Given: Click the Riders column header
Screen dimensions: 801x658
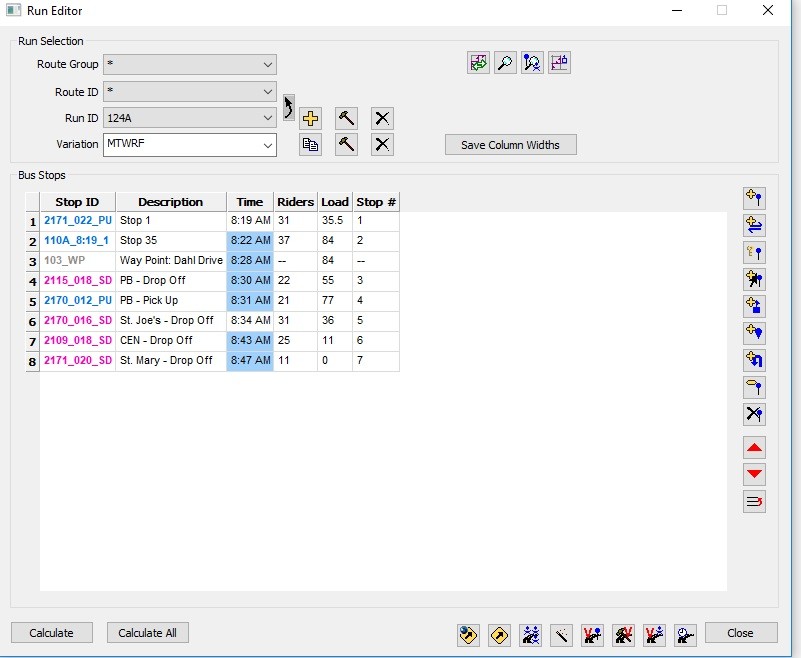Looking at the screenshot, I should 296,202.
